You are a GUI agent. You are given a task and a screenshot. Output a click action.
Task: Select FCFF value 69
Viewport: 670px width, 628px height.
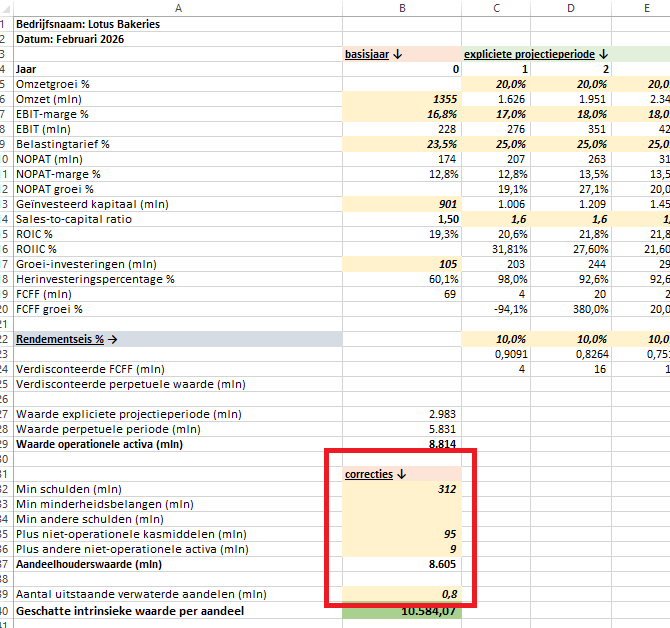click(402, 294)
